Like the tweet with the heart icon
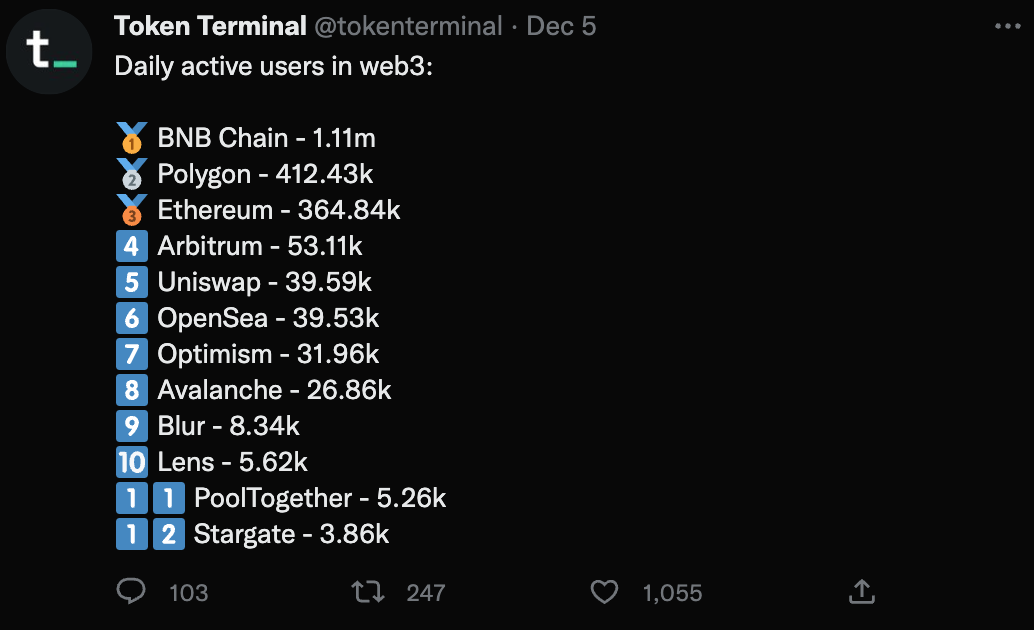Image resolution: width=1034 pixels, height=630 pixels. (604, 592)
